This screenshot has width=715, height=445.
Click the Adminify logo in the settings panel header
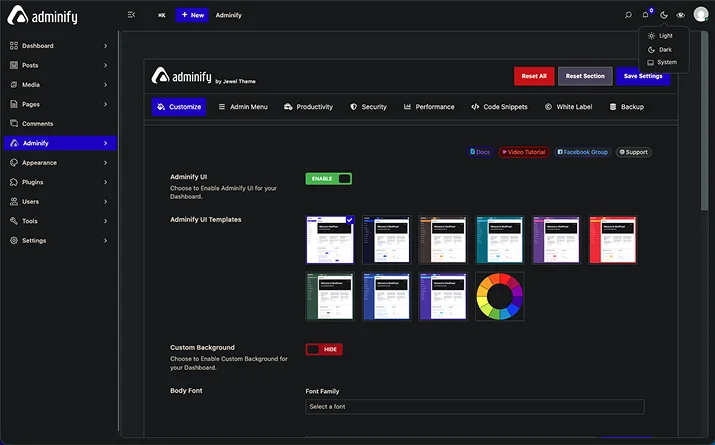tap(181, 76)
